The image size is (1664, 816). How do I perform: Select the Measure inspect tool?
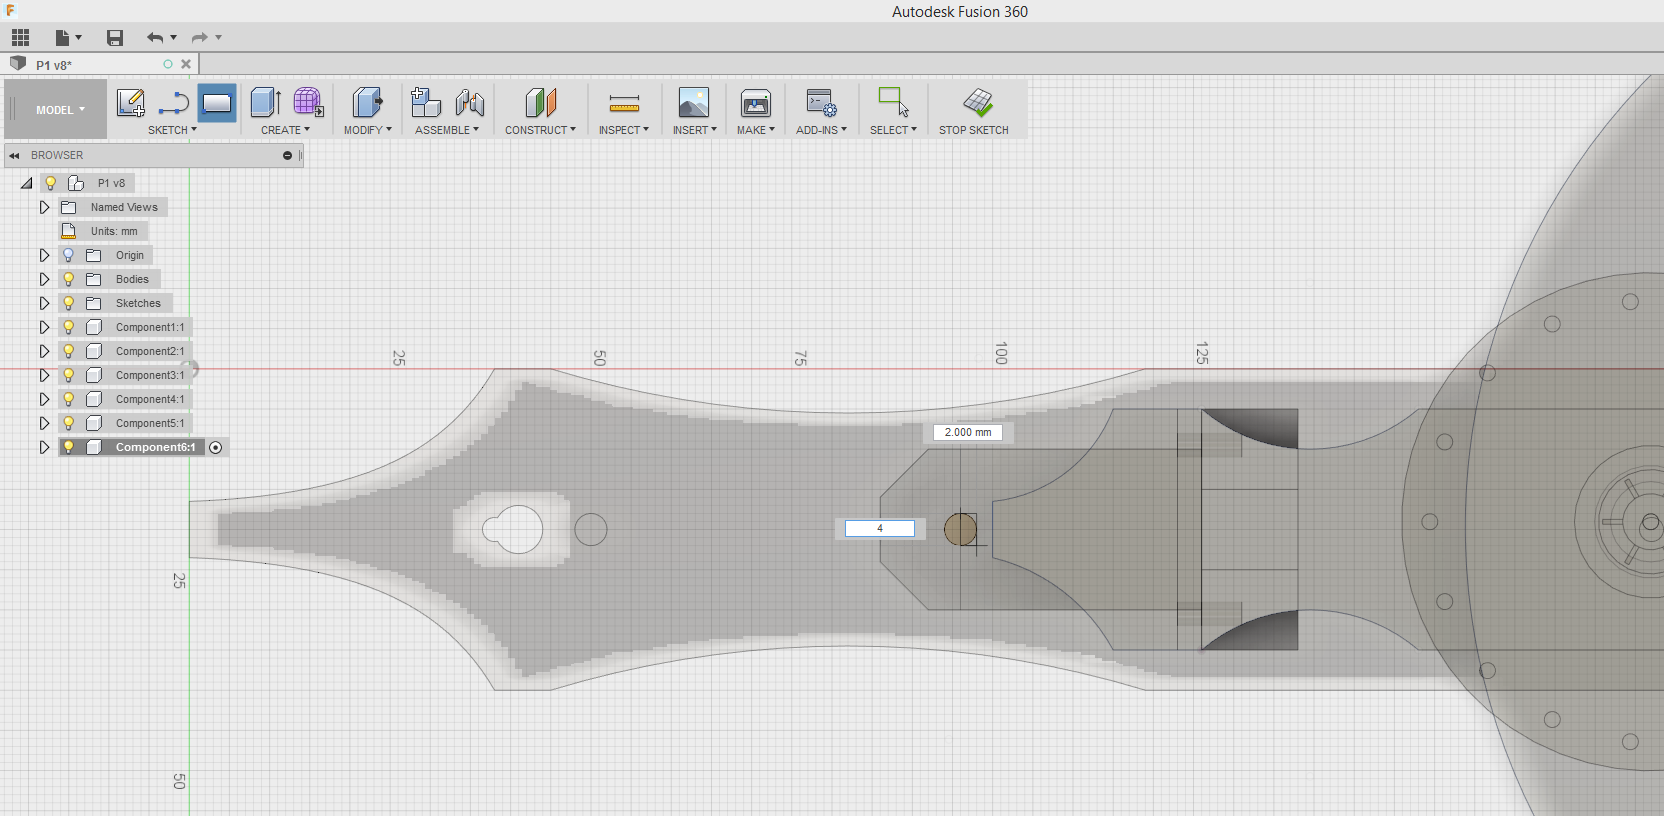(624, 103)
